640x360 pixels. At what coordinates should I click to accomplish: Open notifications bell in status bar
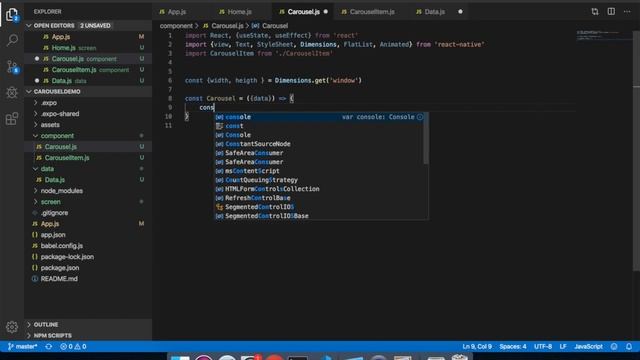(x=629, y=347)
